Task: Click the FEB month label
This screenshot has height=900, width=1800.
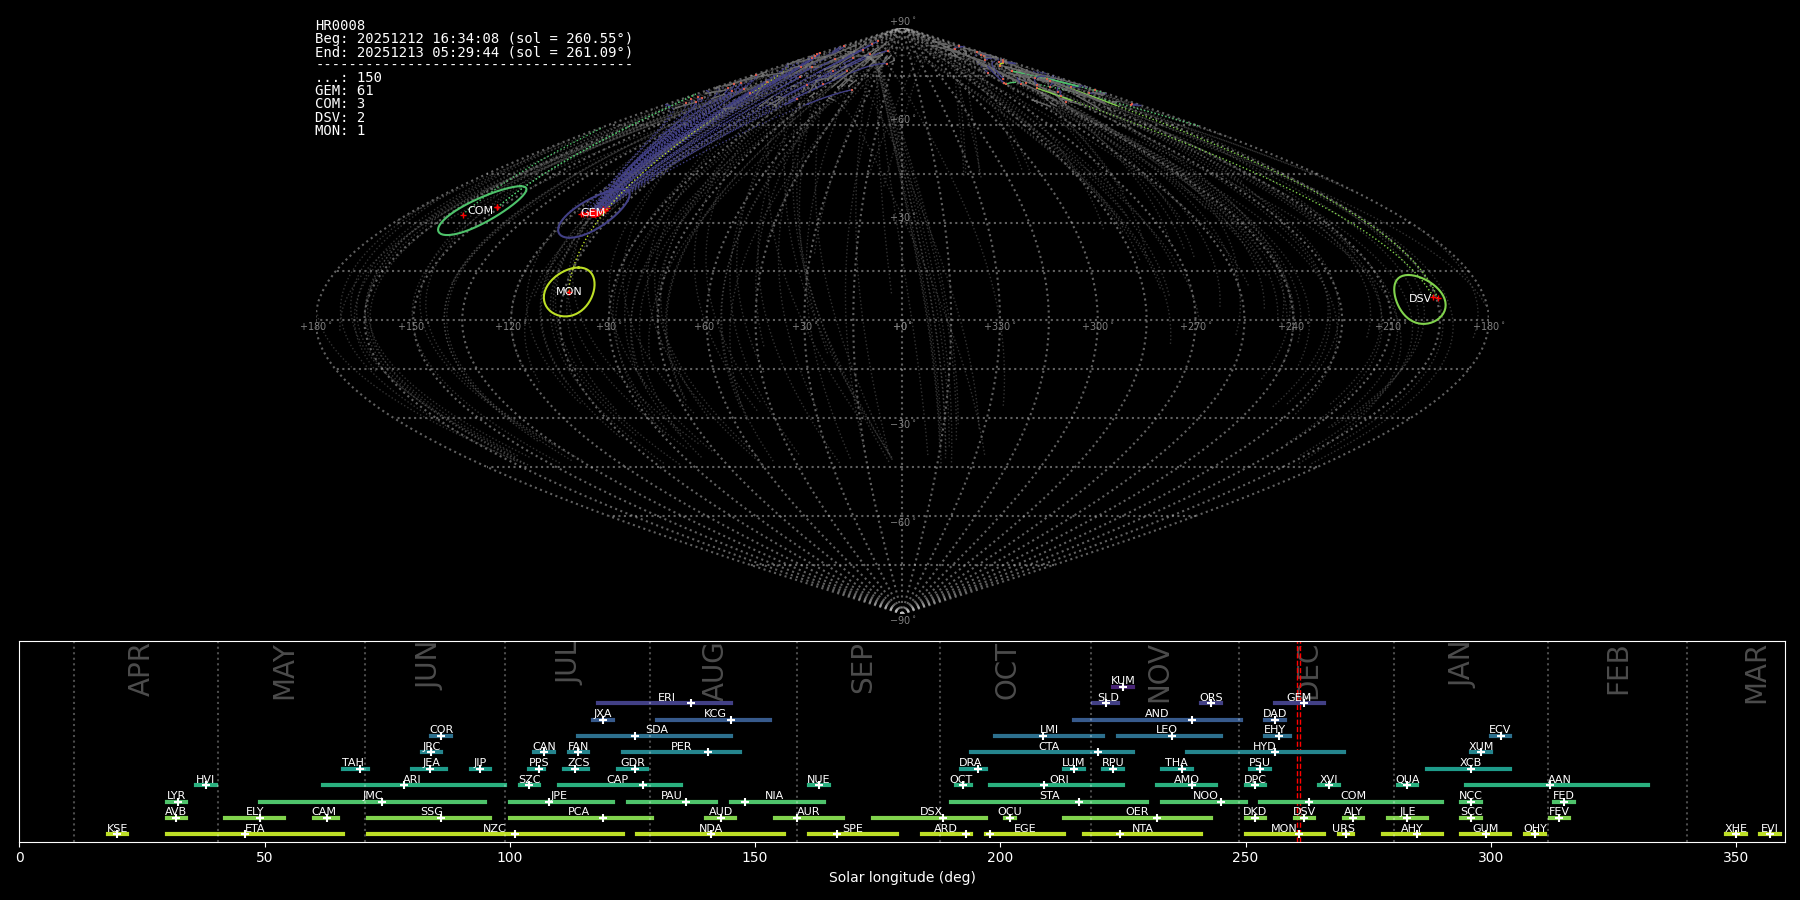Action: click(1618, 671)
